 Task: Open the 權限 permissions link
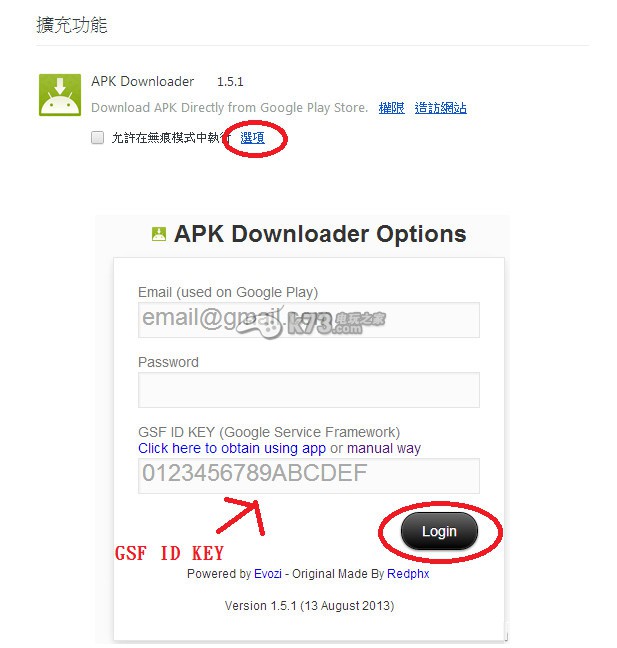[391, 108]
